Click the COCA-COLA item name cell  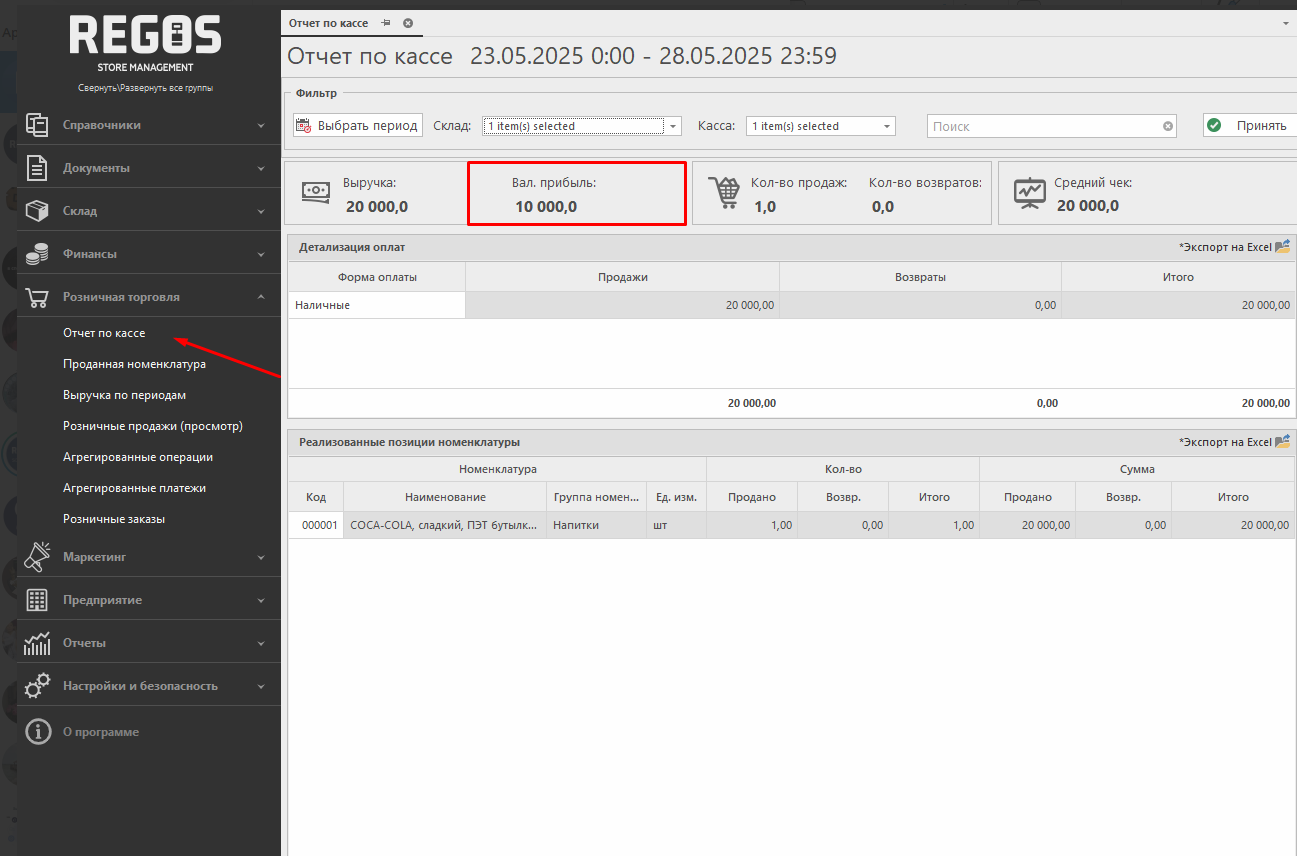click(444, 525)
